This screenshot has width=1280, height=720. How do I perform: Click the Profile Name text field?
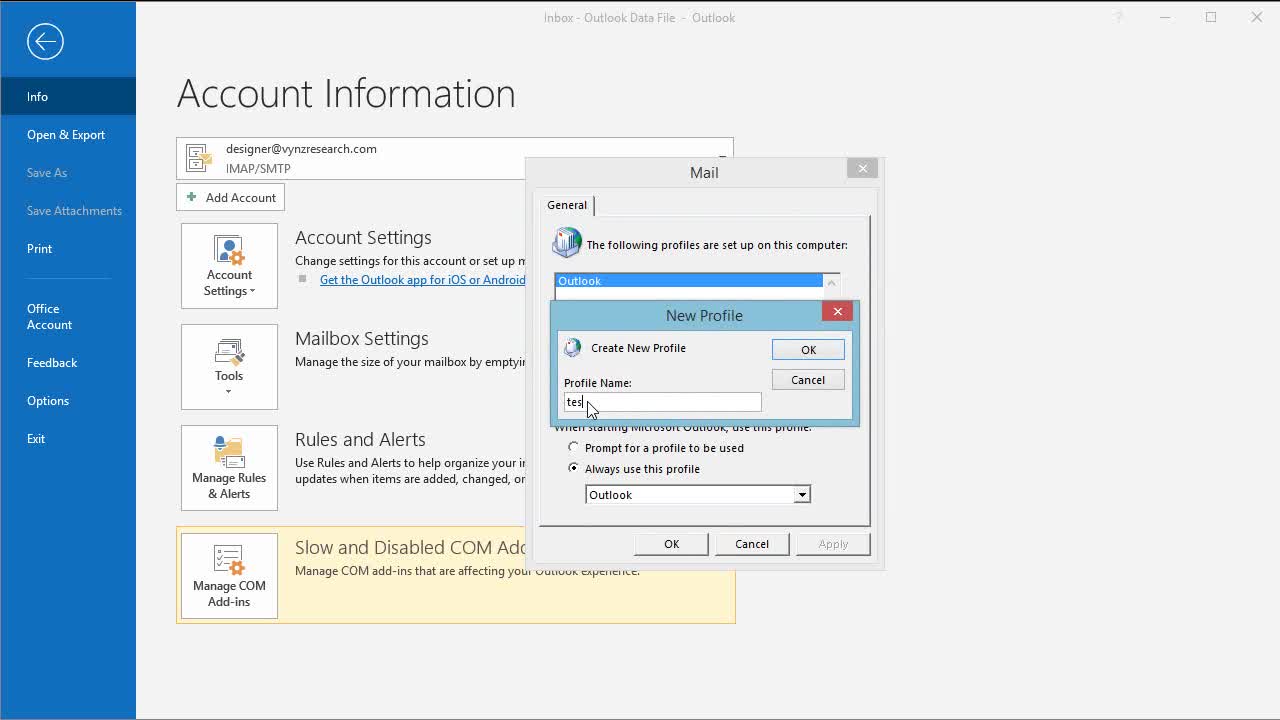click(662, 402)
